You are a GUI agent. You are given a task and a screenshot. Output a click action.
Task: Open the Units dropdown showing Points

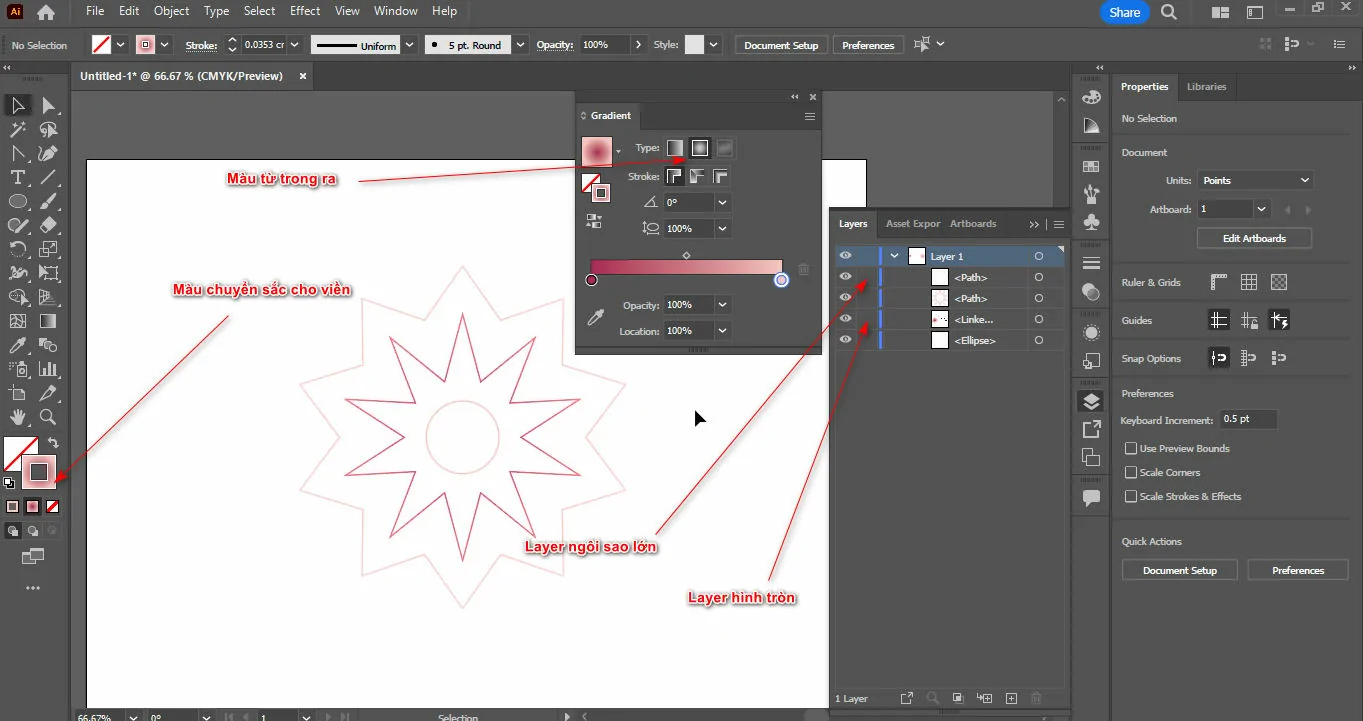1255,181
